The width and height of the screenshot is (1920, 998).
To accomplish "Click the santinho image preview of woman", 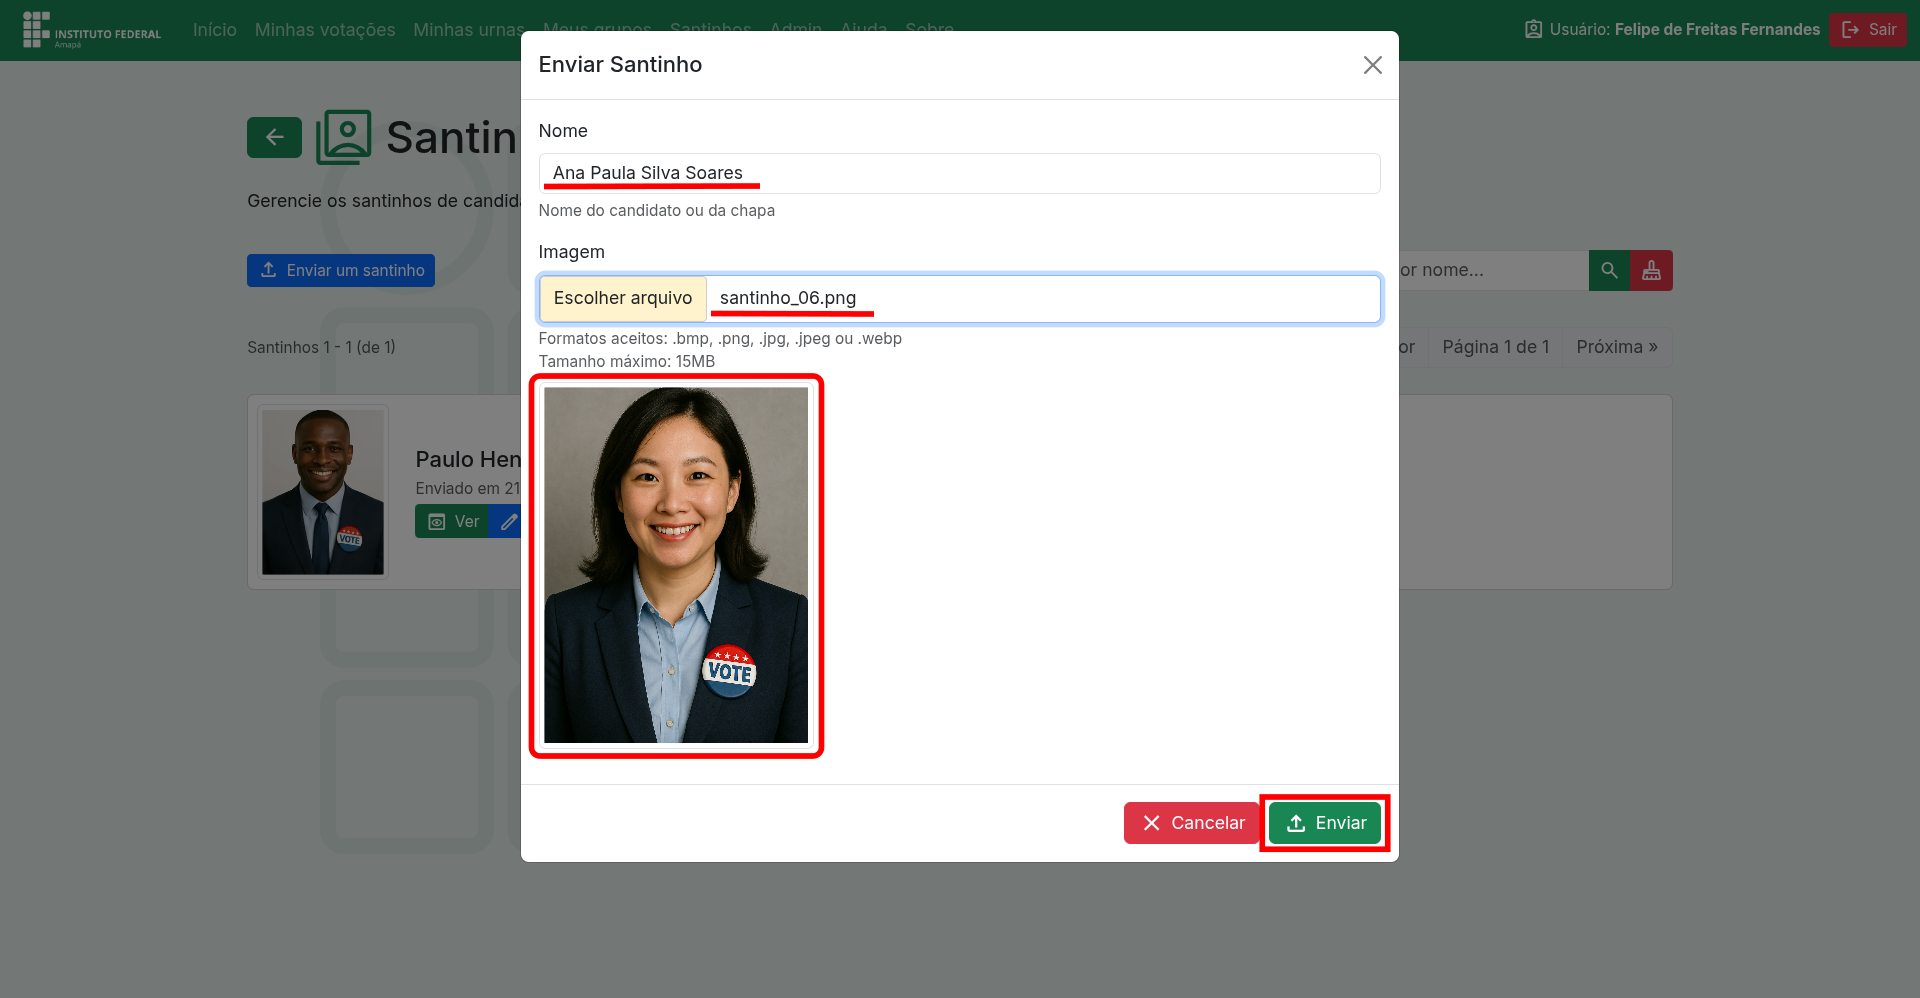I will click(676, 565).
